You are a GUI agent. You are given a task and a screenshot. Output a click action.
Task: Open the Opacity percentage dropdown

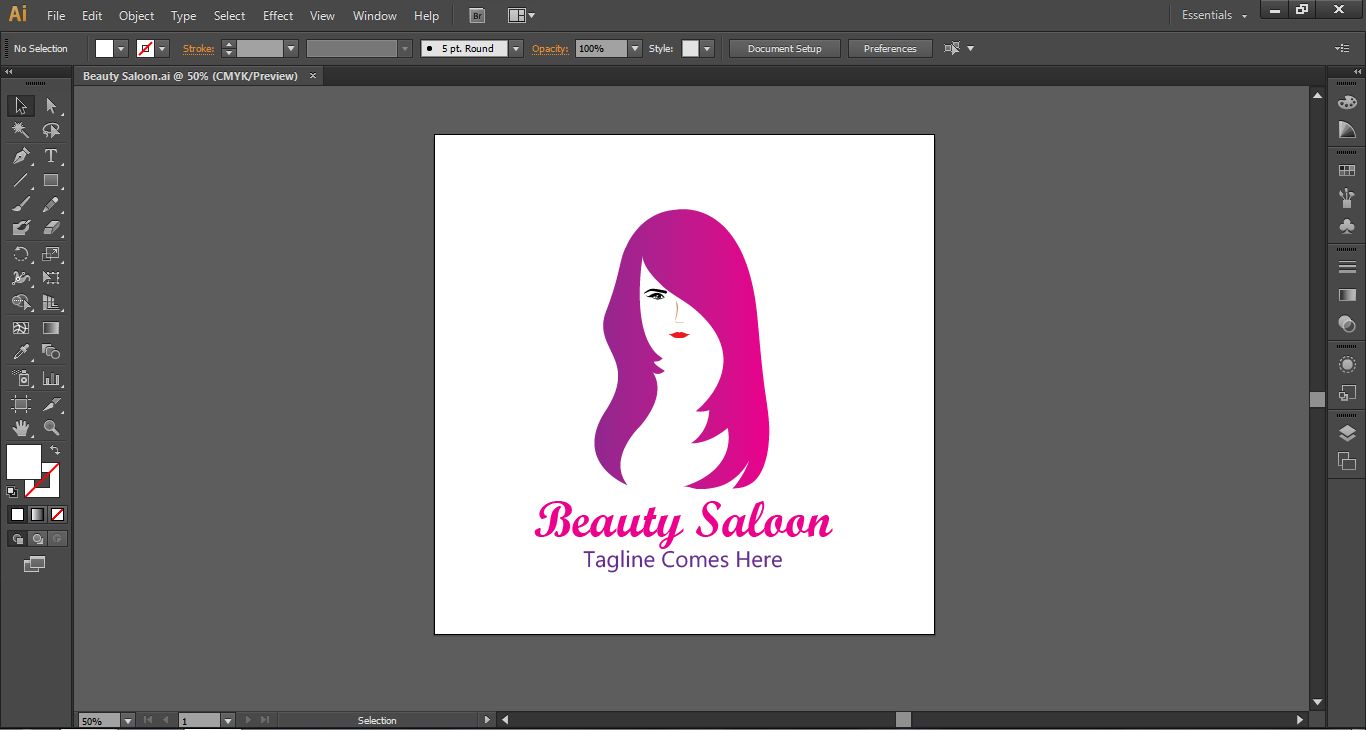click(635, 48)
